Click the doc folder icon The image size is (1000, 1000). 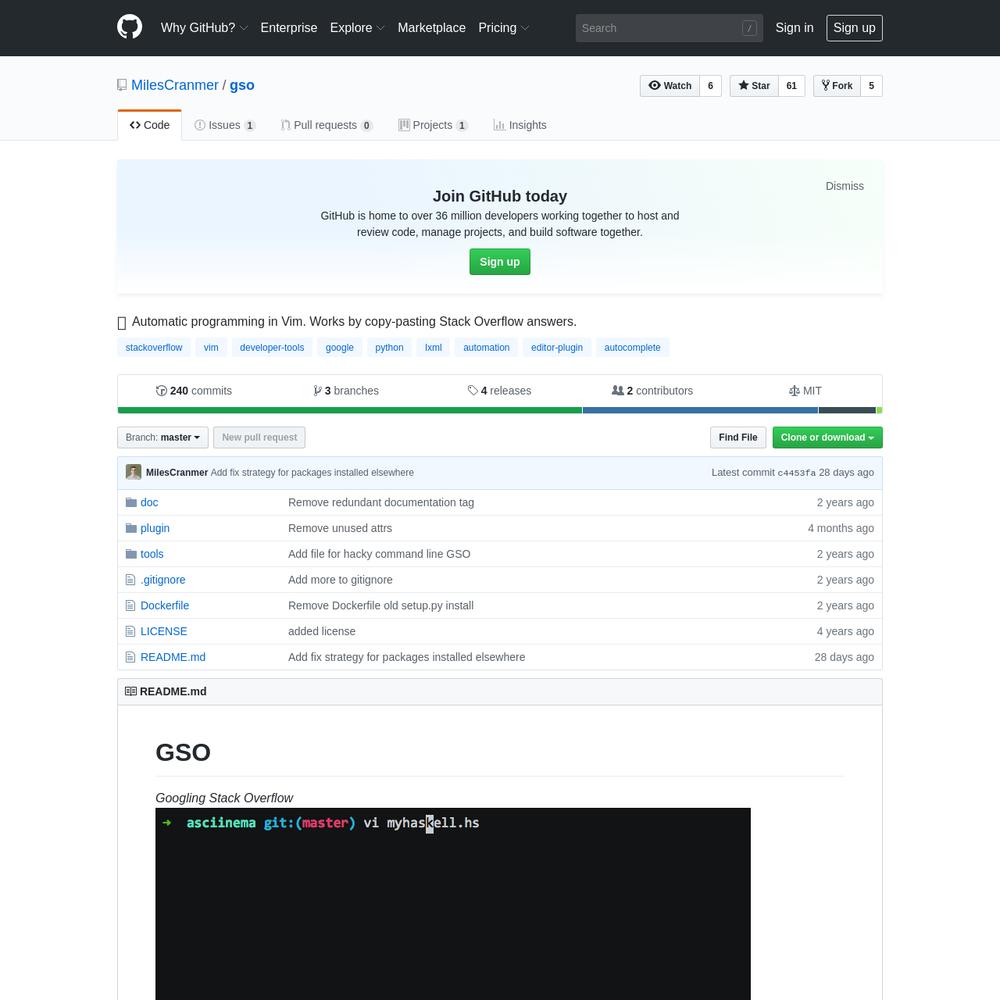(x=131, y=503)
